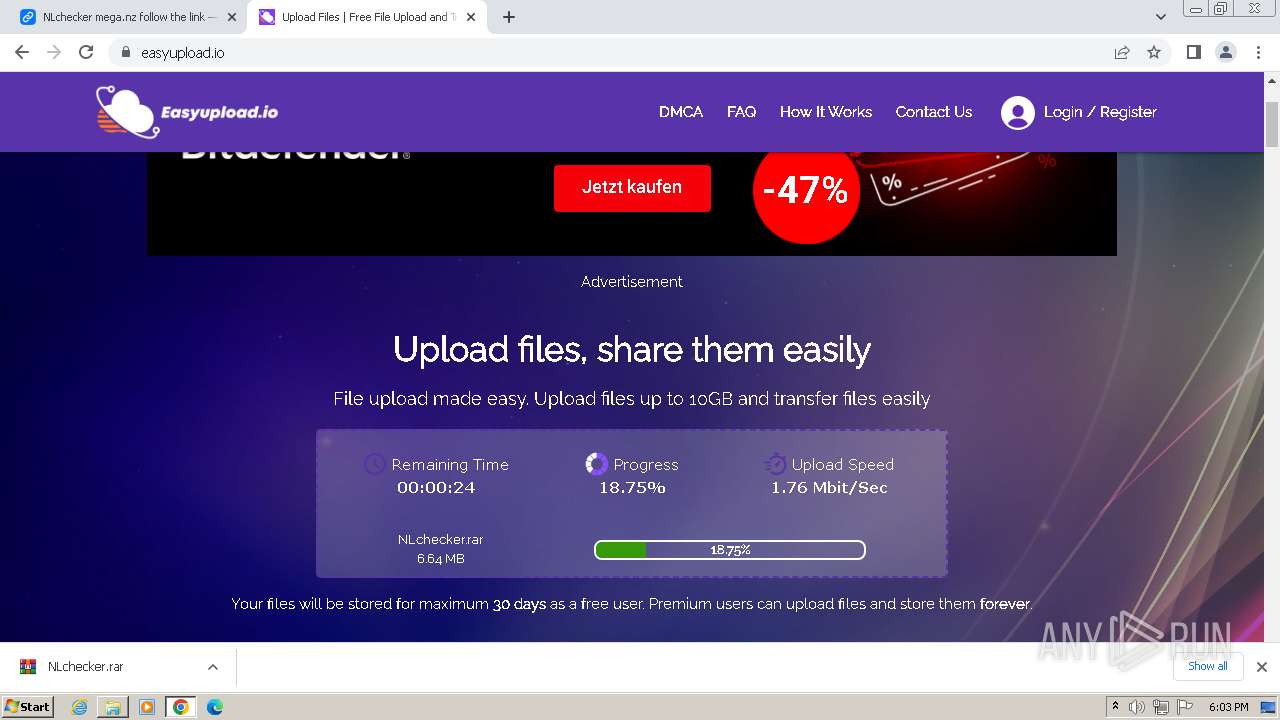Image resolution: width=1280 pixels, height=720 pixels.
Task: Expand options for NLchecker.rar download
Action: tap(212, 667)
